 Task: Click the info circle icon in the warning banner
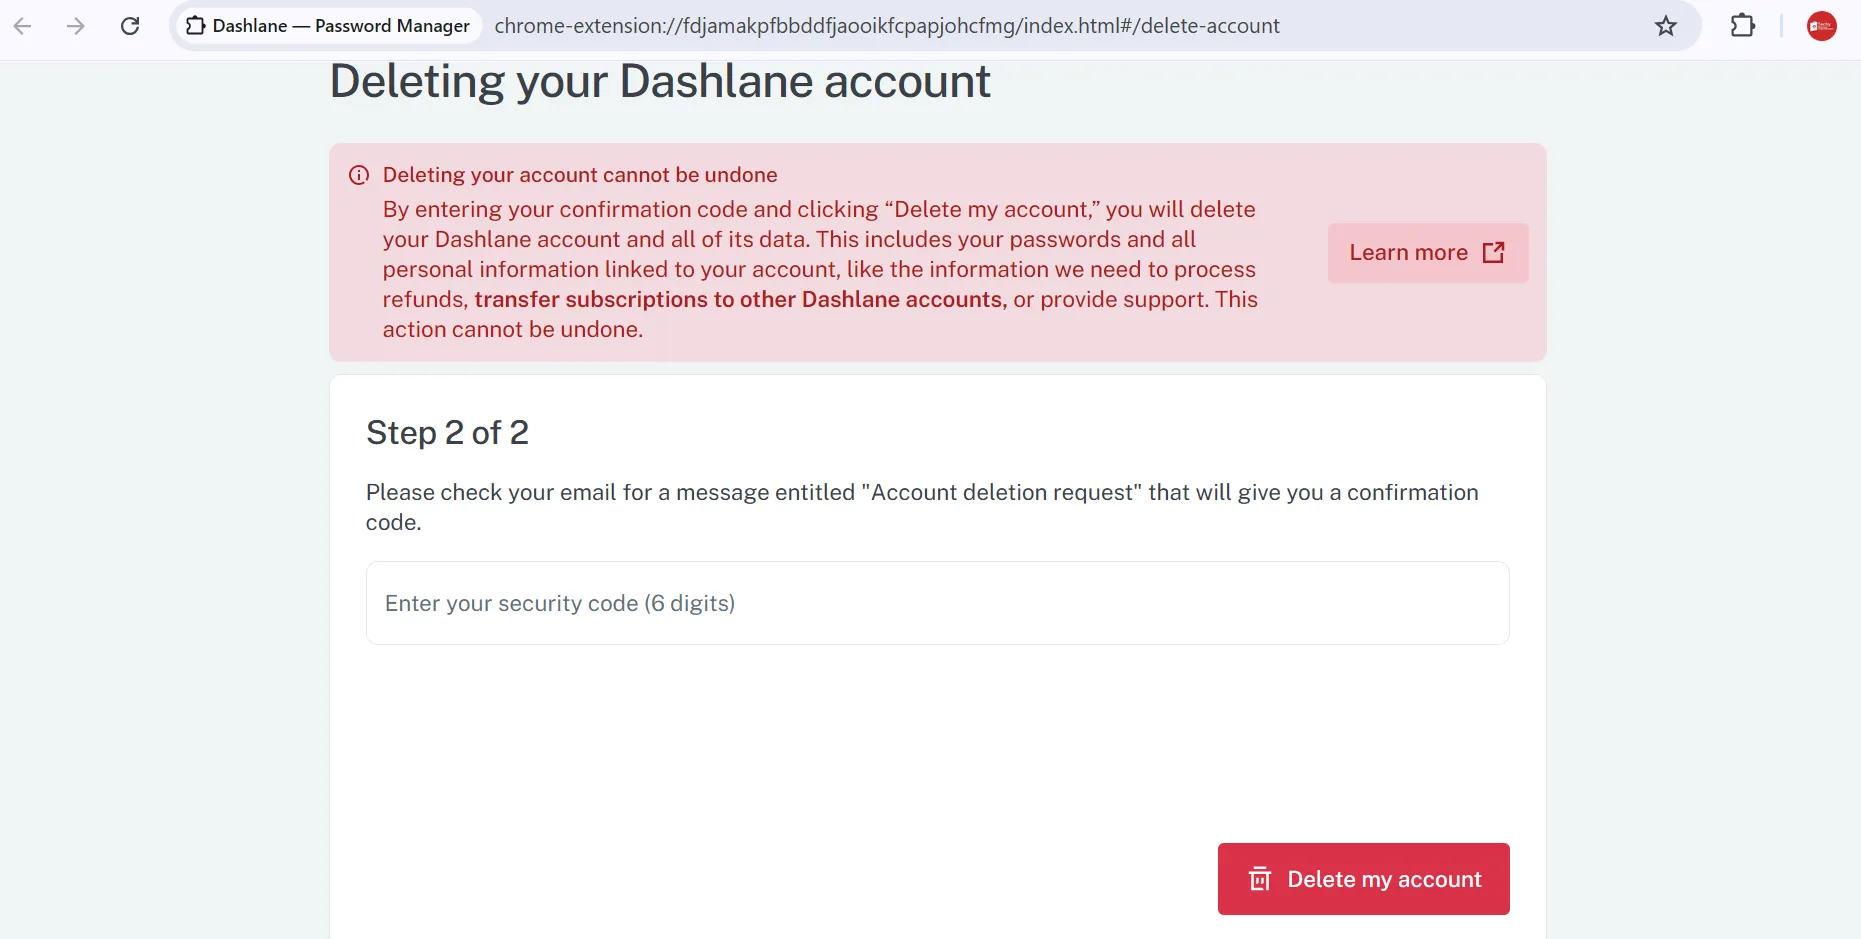[358, 175]
